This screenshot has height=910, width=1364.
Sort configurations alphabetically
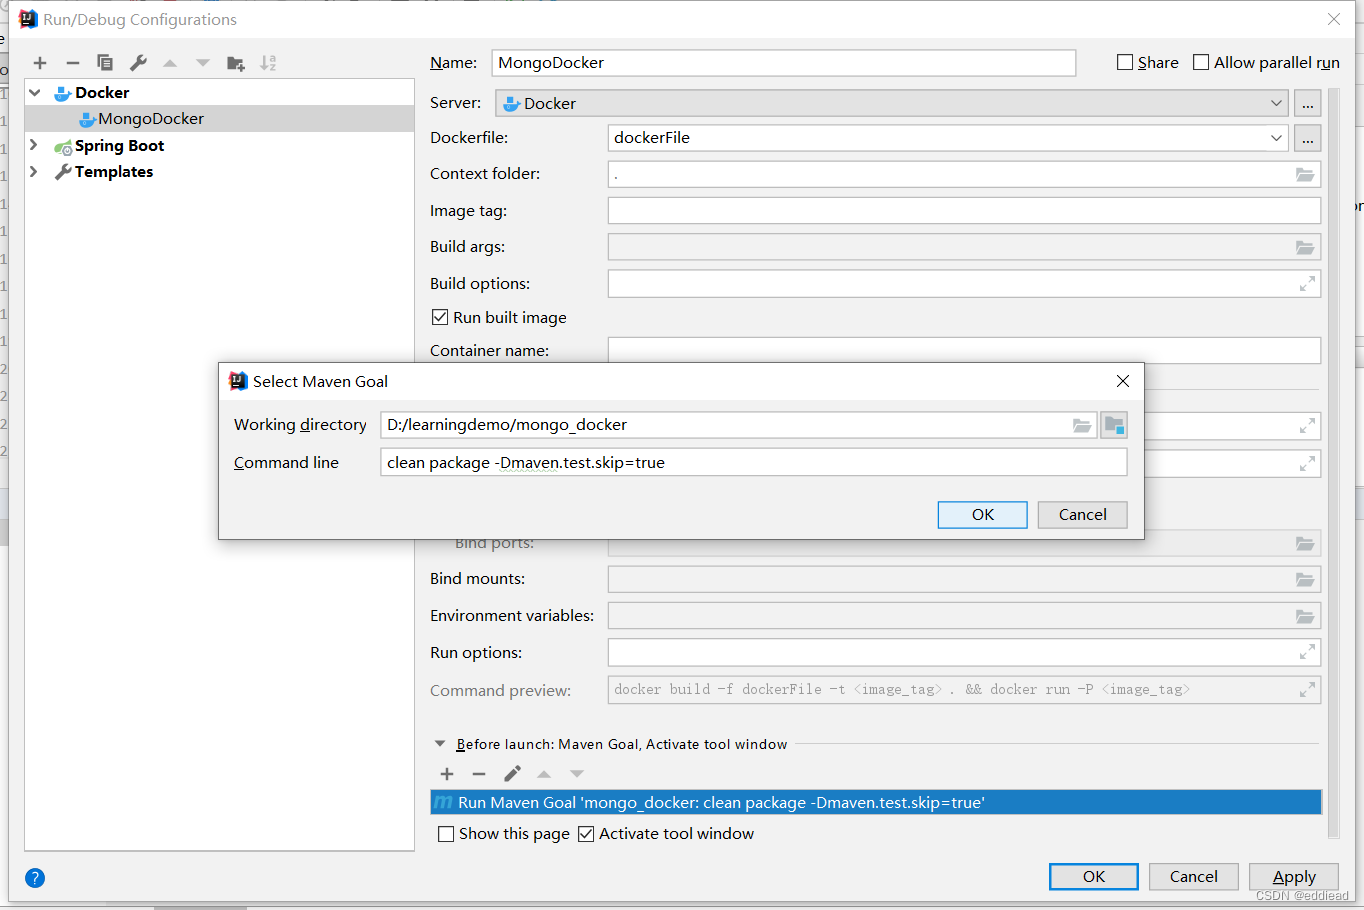268,63
